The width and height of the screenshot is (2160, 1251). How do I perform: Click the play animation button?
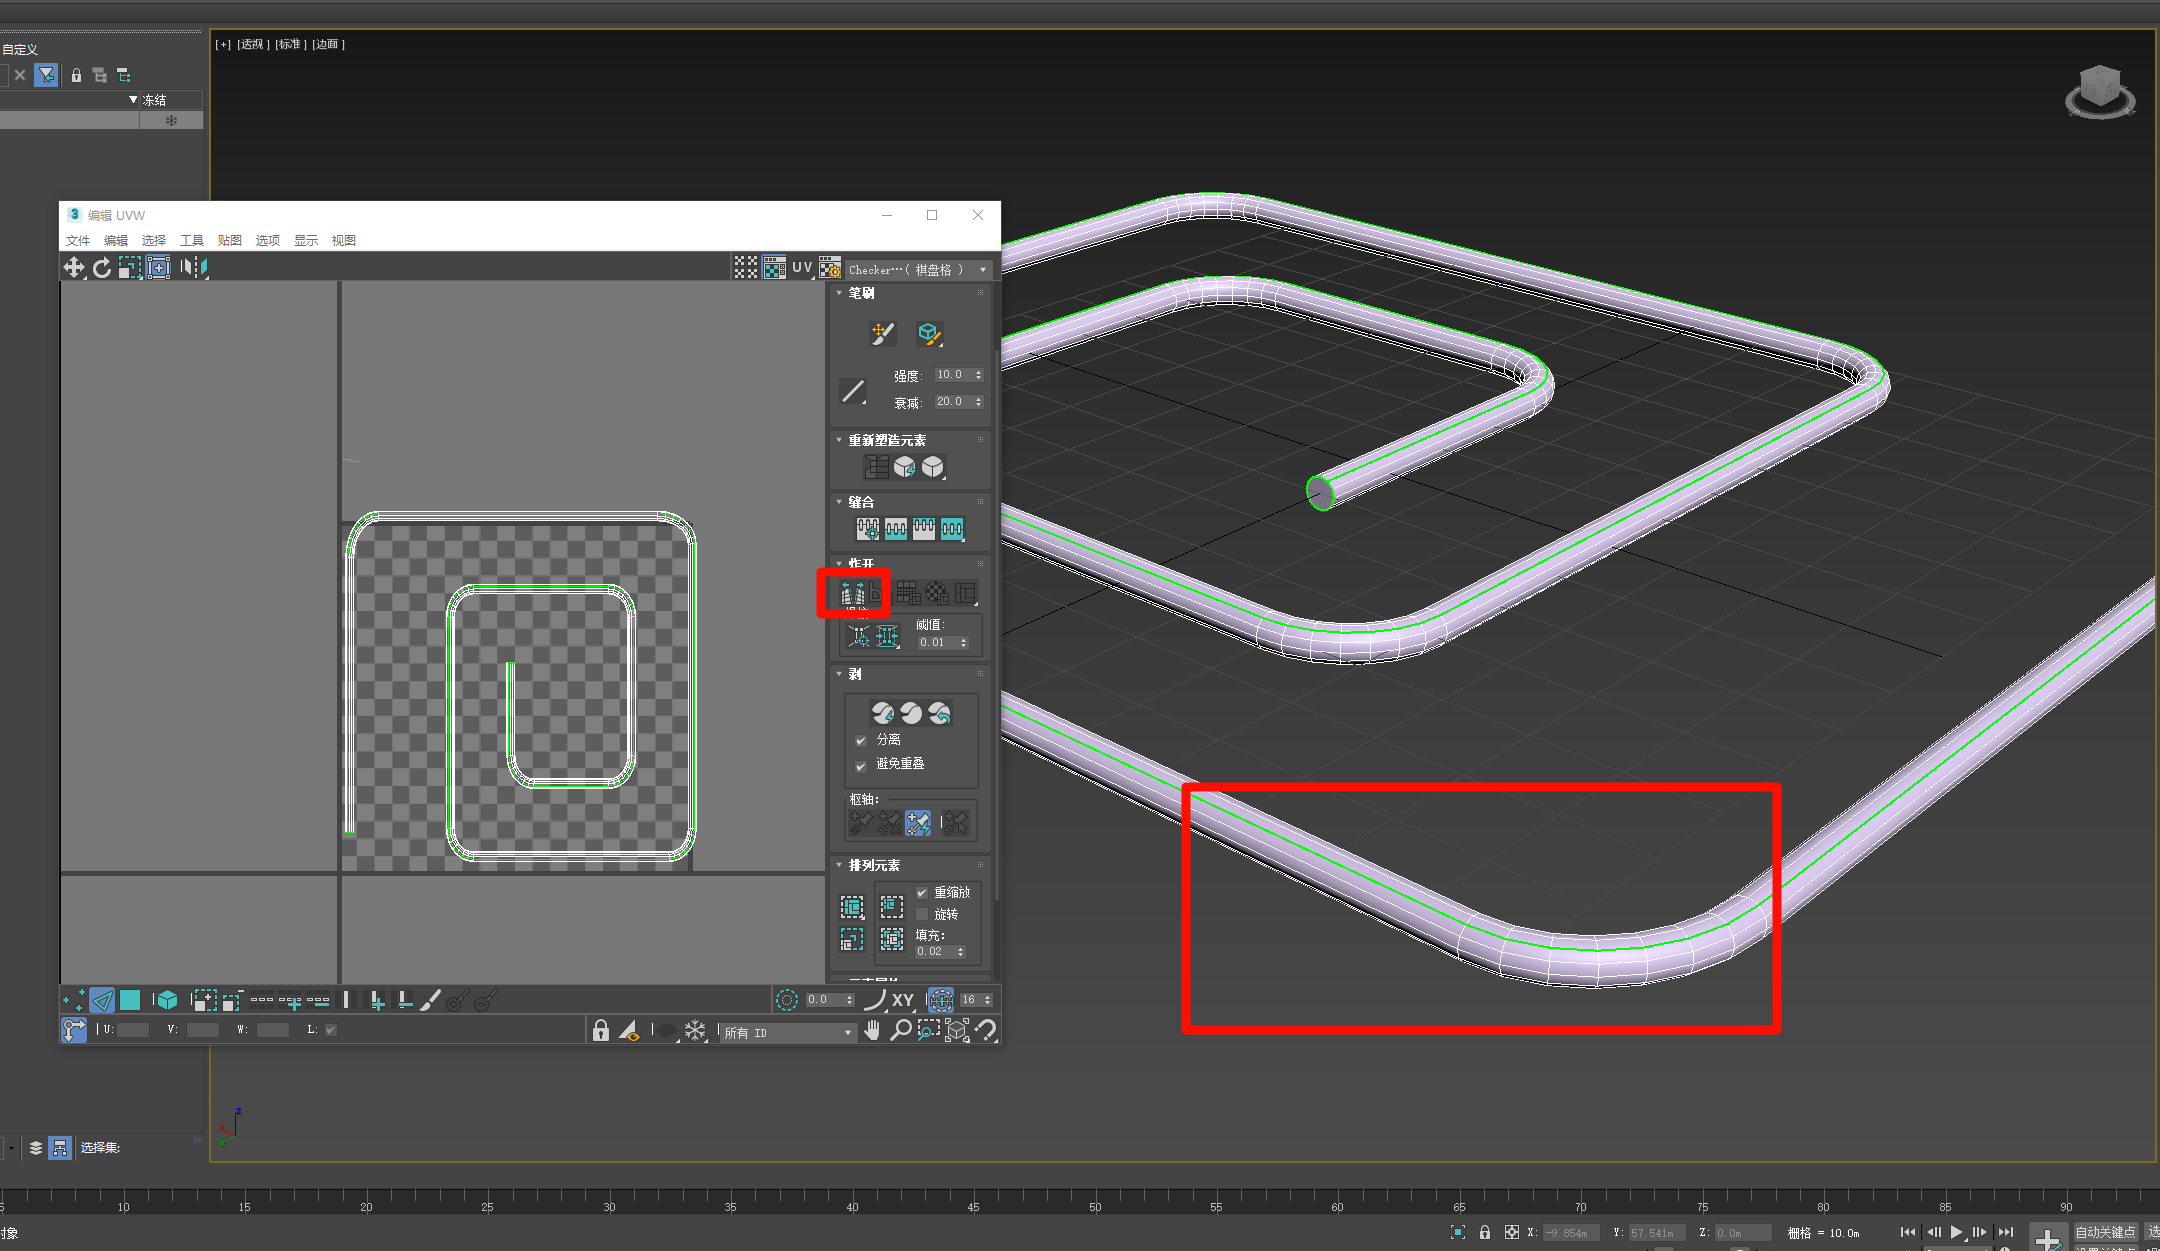click(1956, 1232)
